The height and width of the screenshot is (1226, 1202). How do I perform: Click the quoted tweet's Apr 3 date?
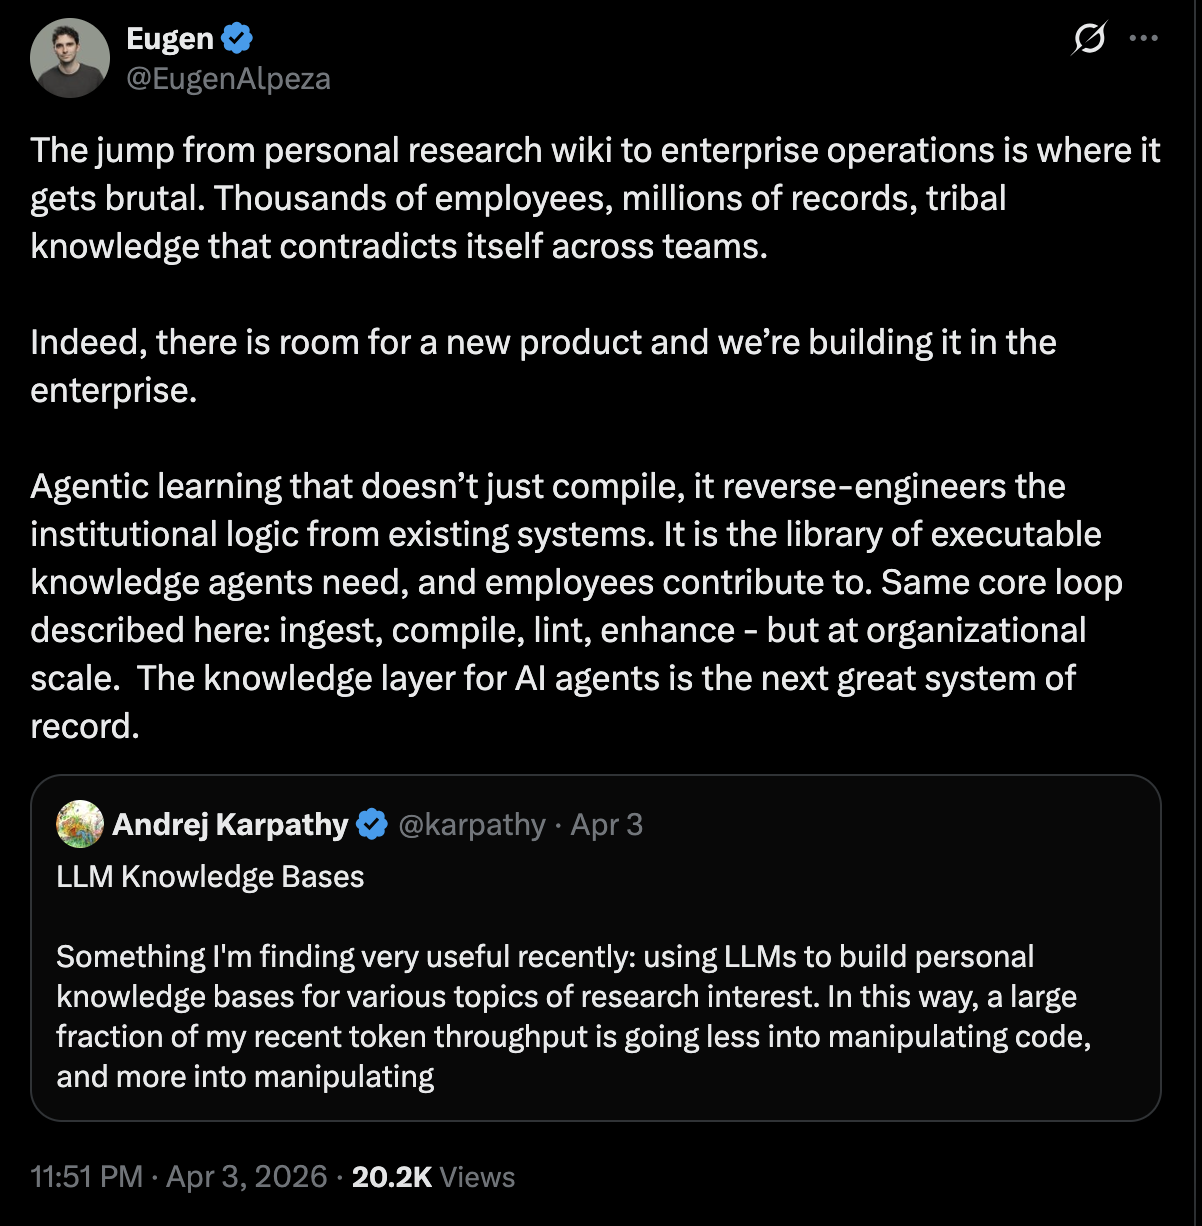[607, 825]
